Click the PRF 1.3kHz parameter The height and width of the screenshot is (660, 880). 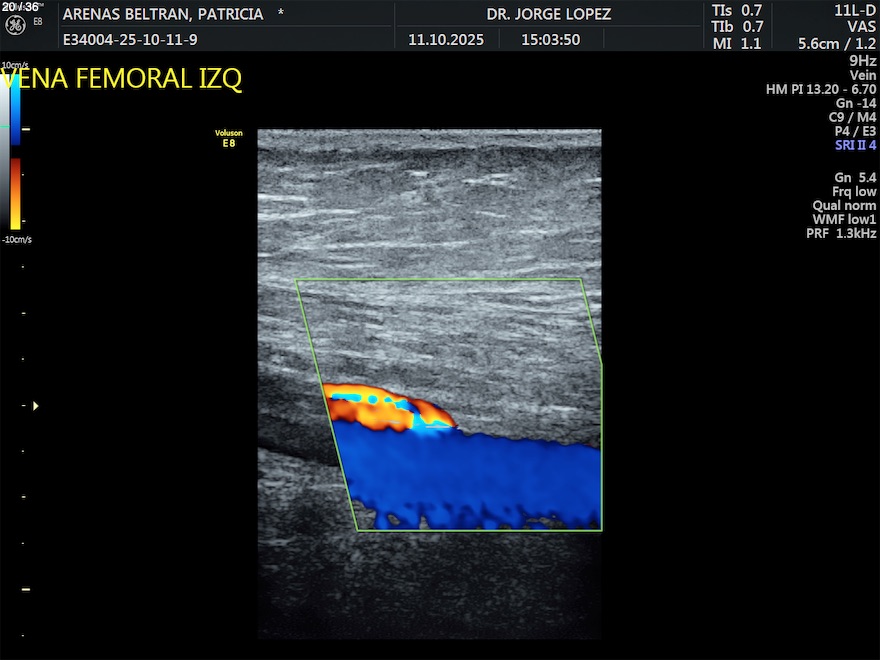[841, 233]
